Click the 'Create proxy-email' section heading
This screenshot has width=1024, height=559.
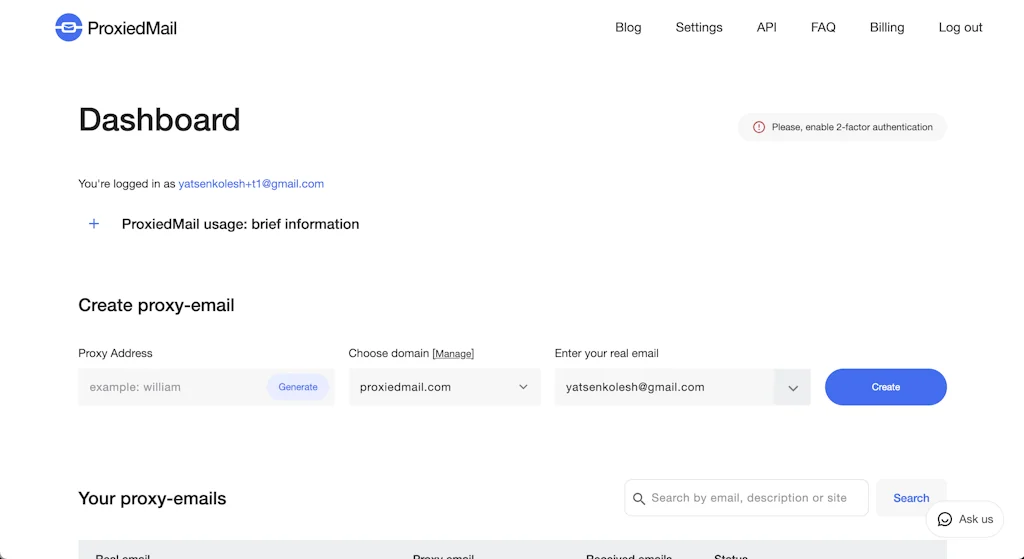point(156,305)
